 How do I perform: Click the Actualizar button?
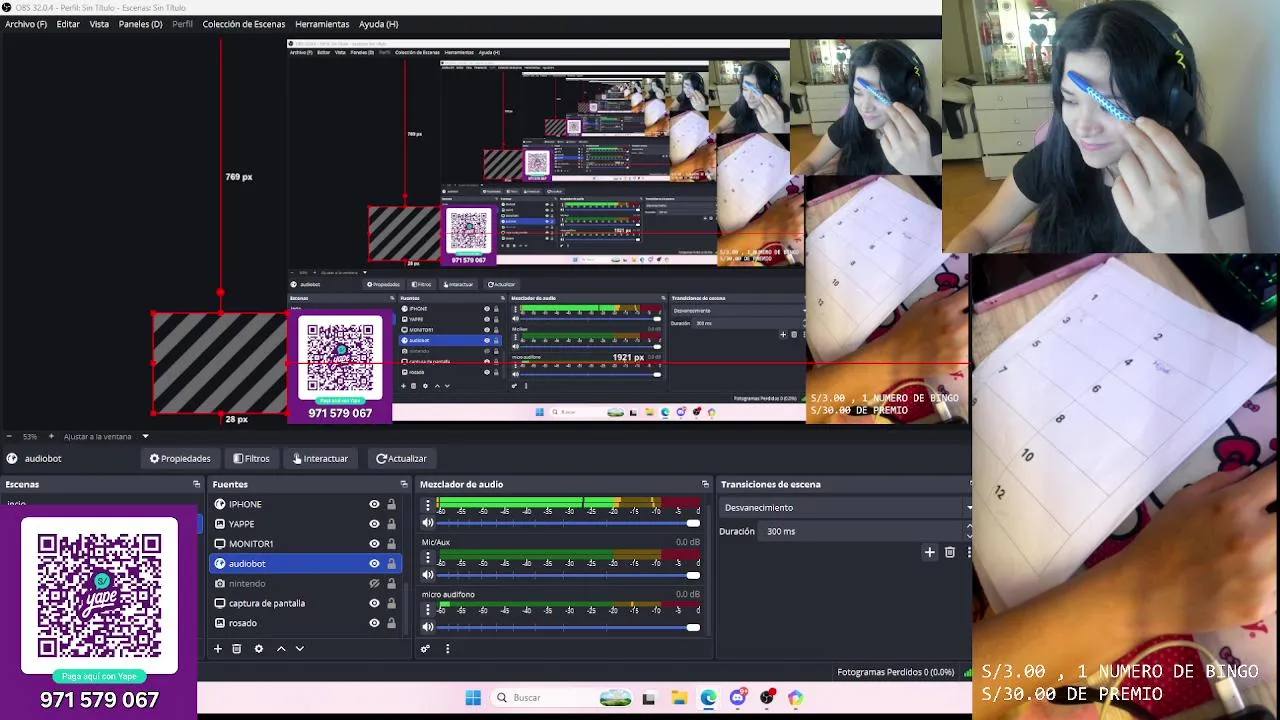[401, 459]
